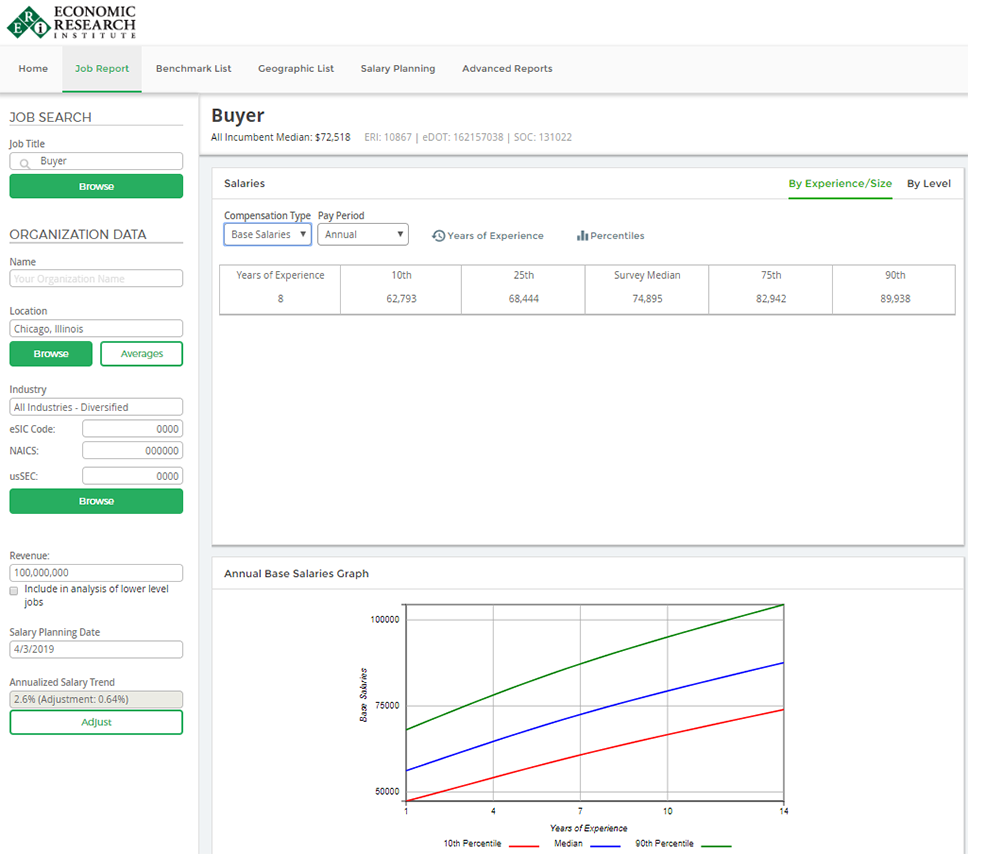The height and width of the screenshot is (854, 1000).
Task: Click the NAICS code field
Action: click(x=133, y=450)
